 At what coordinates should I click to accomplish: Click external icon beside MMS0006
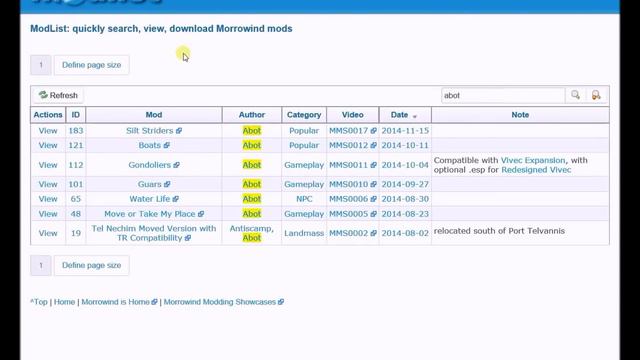[x=373, y=199]
